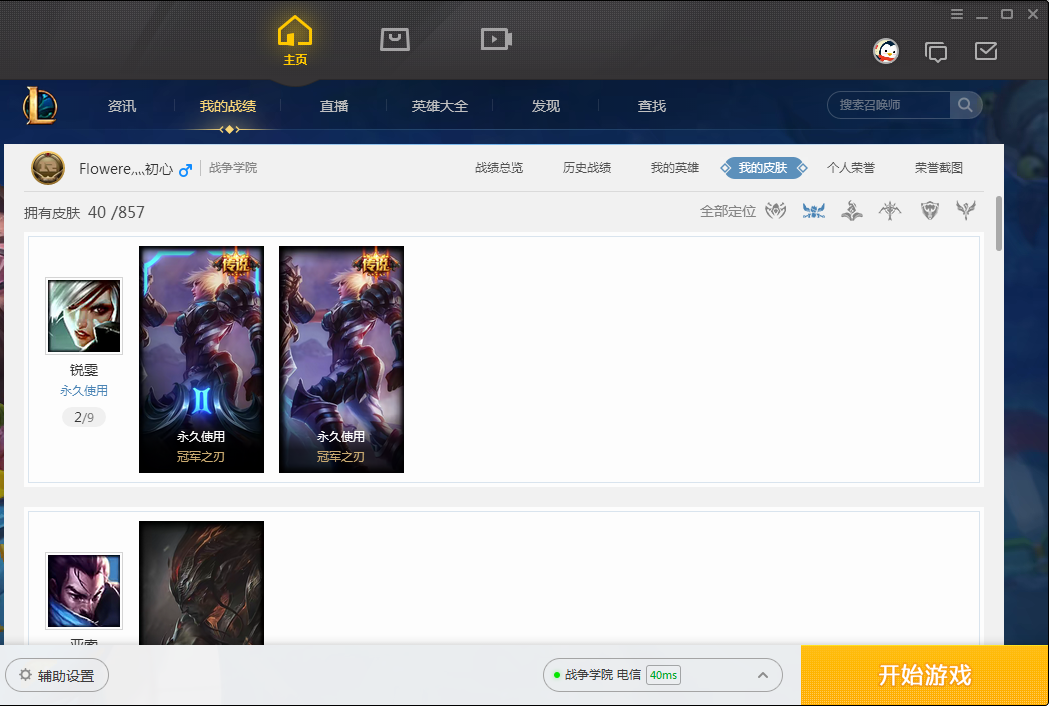Open the hamburger menu icon in title bar
This screenshot has height=706, width=1049.
click(957, 14)
